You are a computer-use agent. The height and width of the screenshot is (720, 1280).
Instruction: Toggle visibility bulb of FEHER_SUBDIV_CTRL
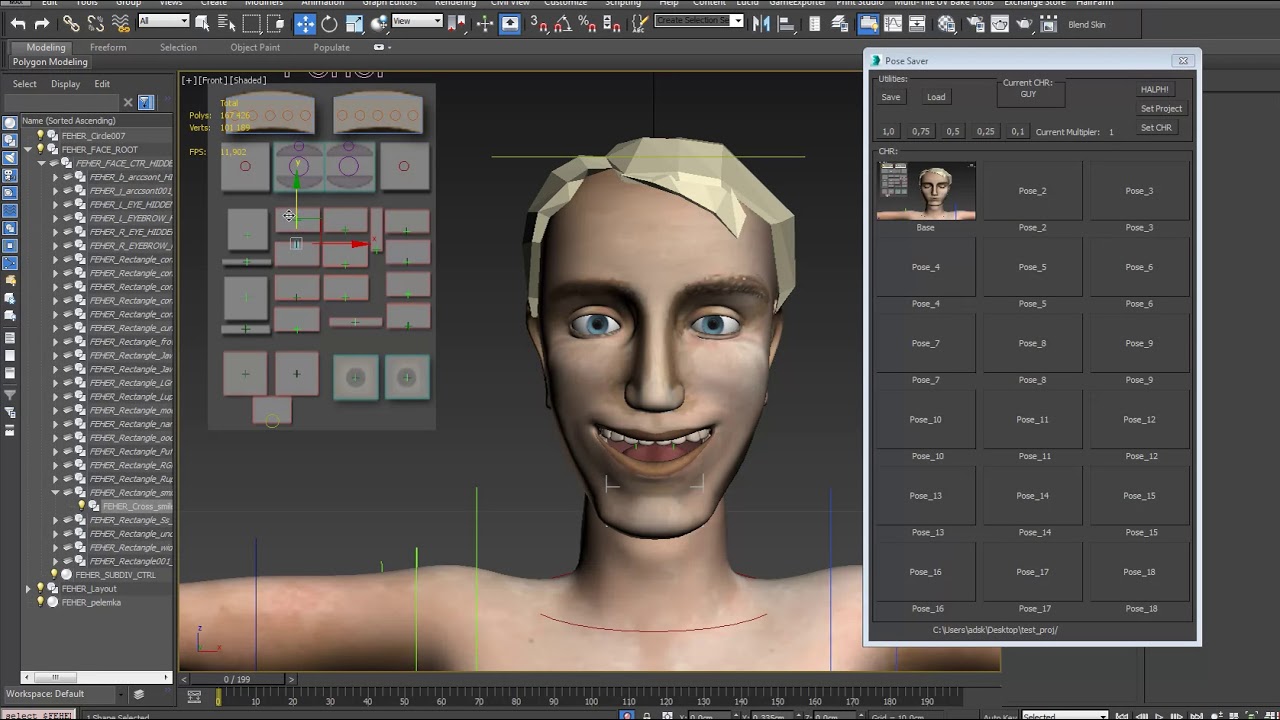(54, 575)
